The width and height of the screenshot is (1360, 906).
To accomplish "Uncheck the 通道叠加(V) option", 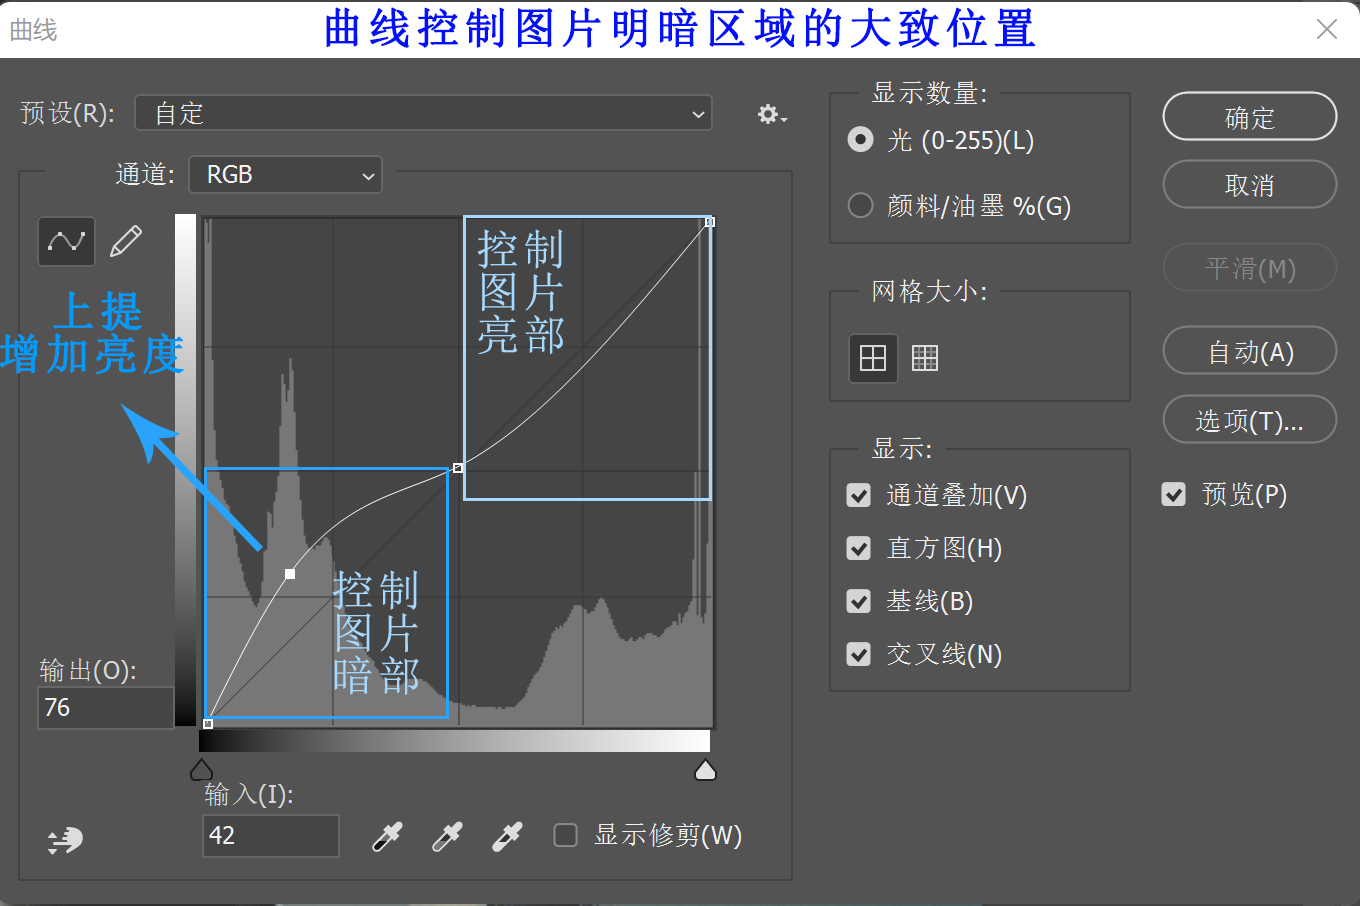I will click(x=859, y=496).
